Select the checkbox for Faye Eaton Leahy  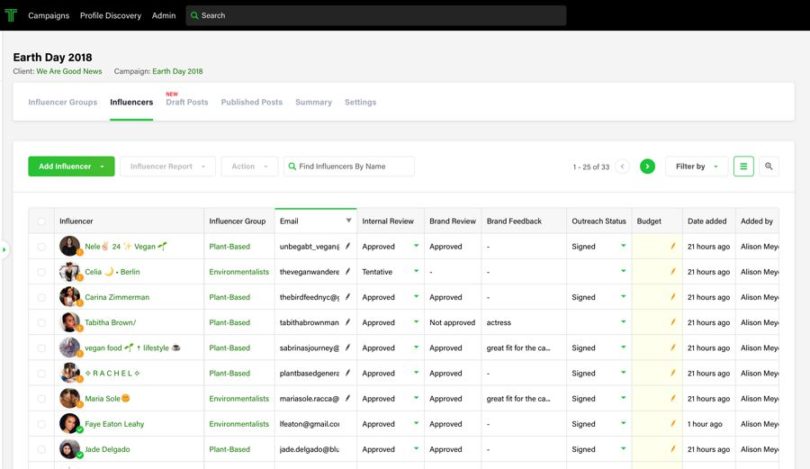[x=41, y=424]
